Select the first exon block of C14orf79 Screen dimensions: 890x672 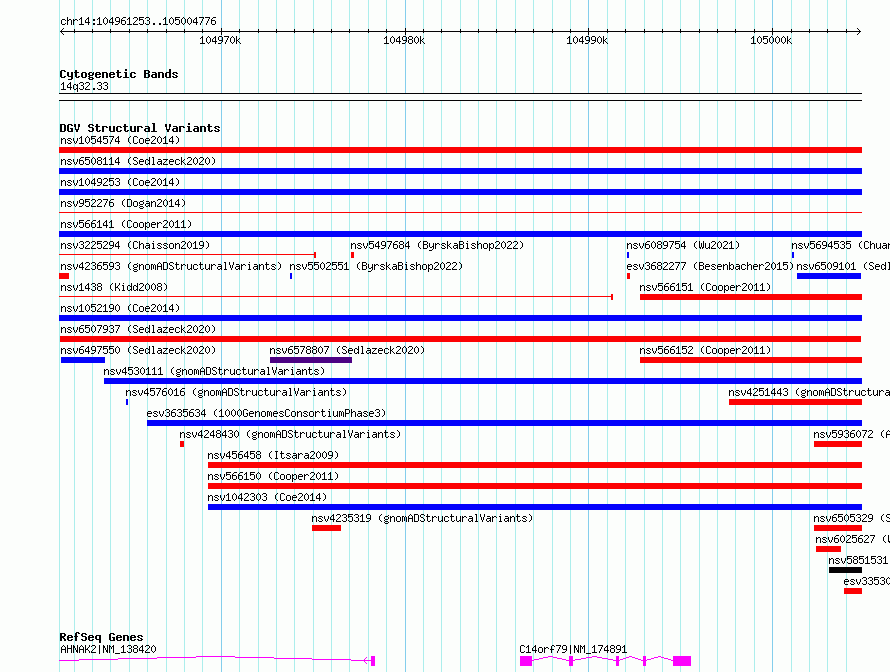526,661
